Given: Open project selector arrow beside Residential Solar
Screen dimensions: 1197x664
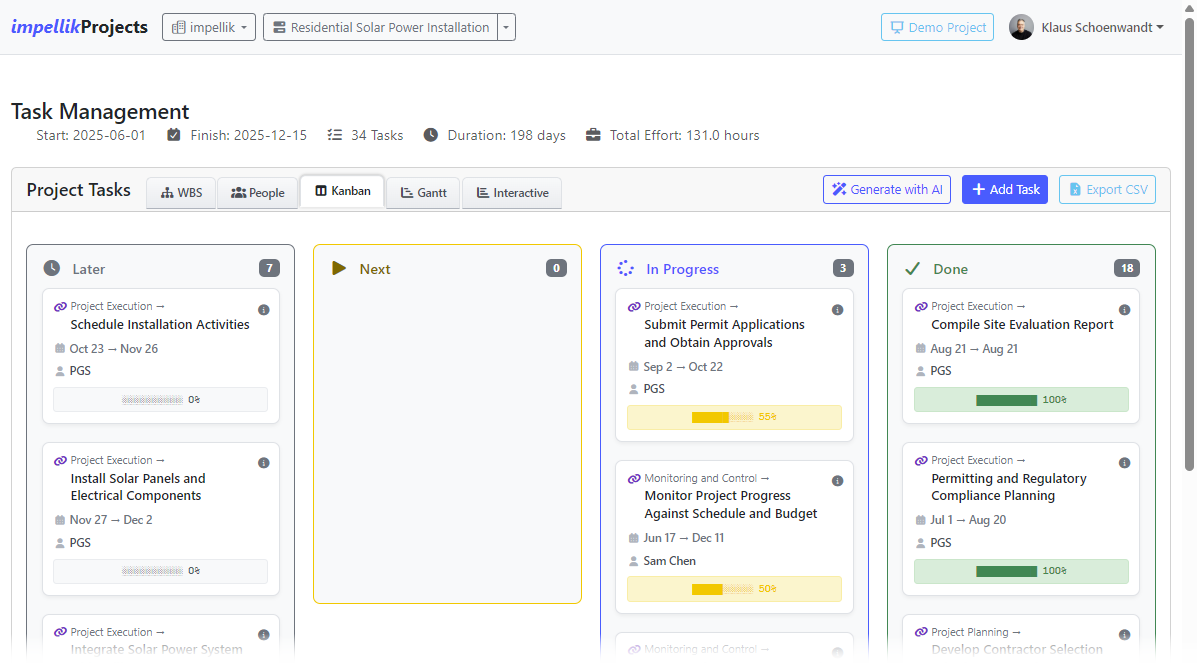Looking at the screenshot, I should [x=506, y=27].
